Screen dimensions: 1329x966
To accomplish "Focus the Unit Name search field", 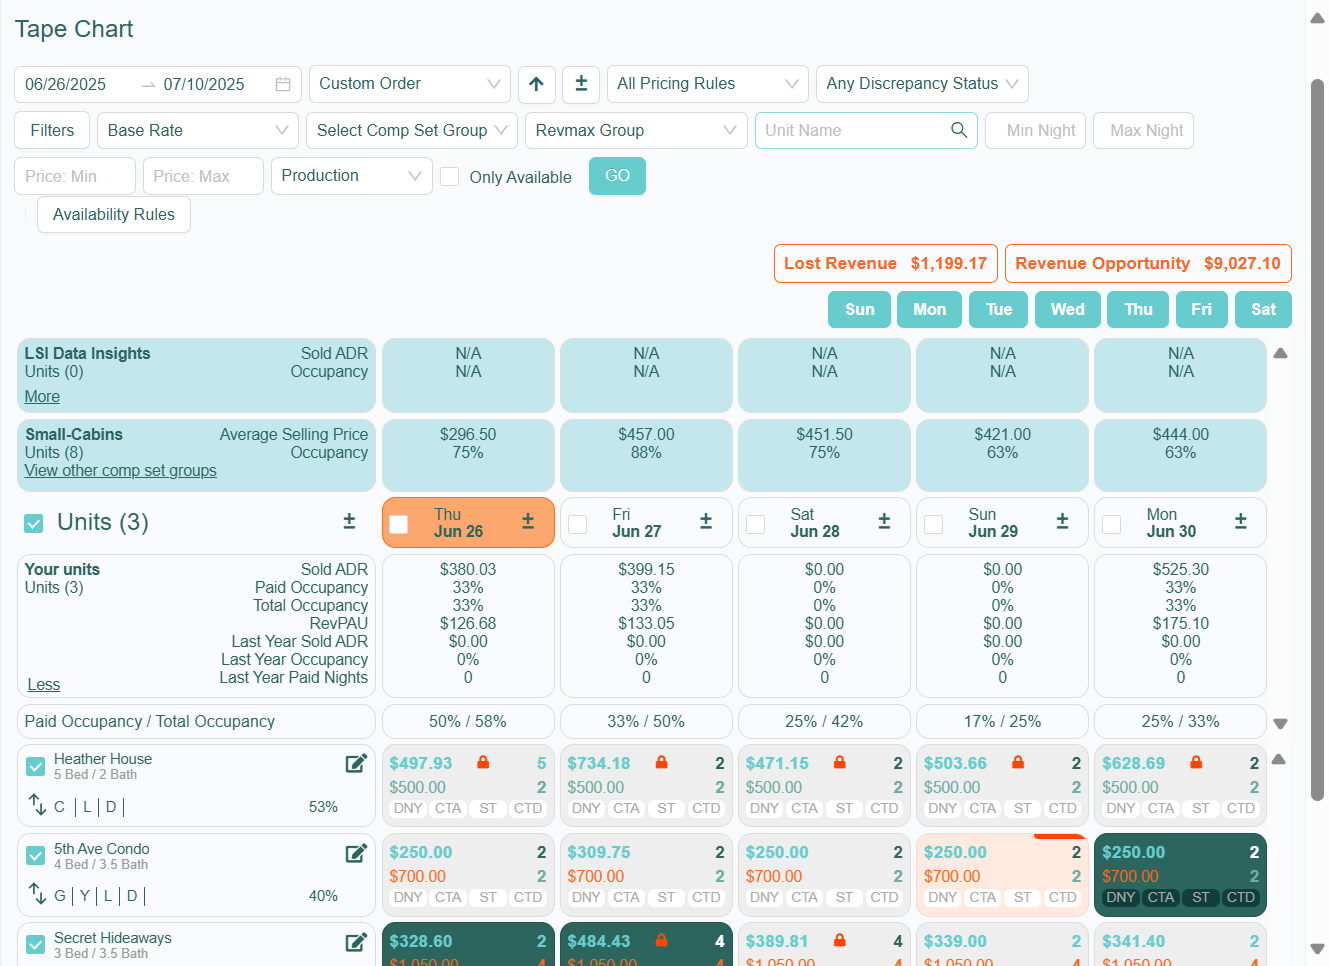I will pos(866,130).
